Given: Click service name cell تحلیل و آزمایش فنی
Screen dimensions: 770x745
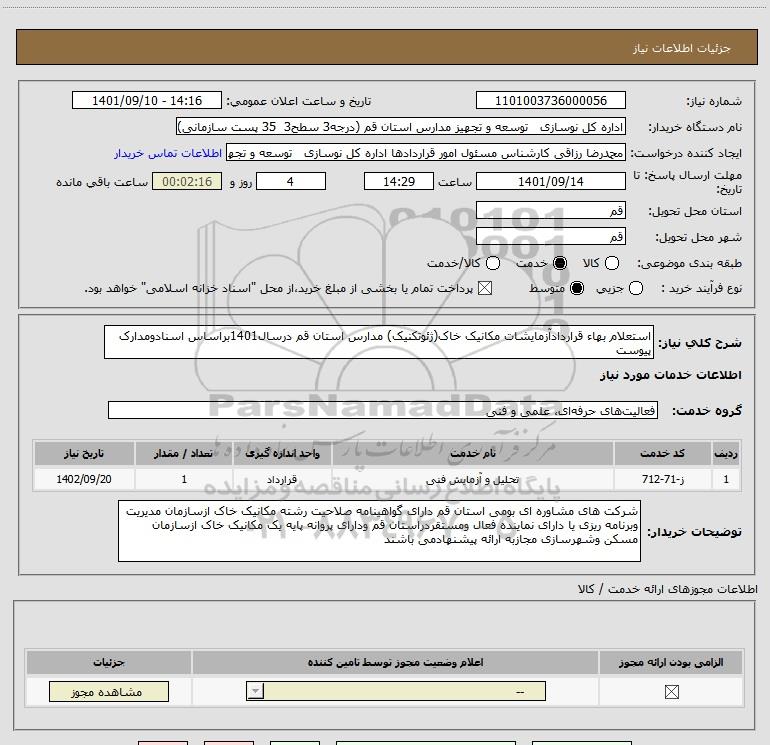Looking at the screenshot, I should [x=473, y=479].
